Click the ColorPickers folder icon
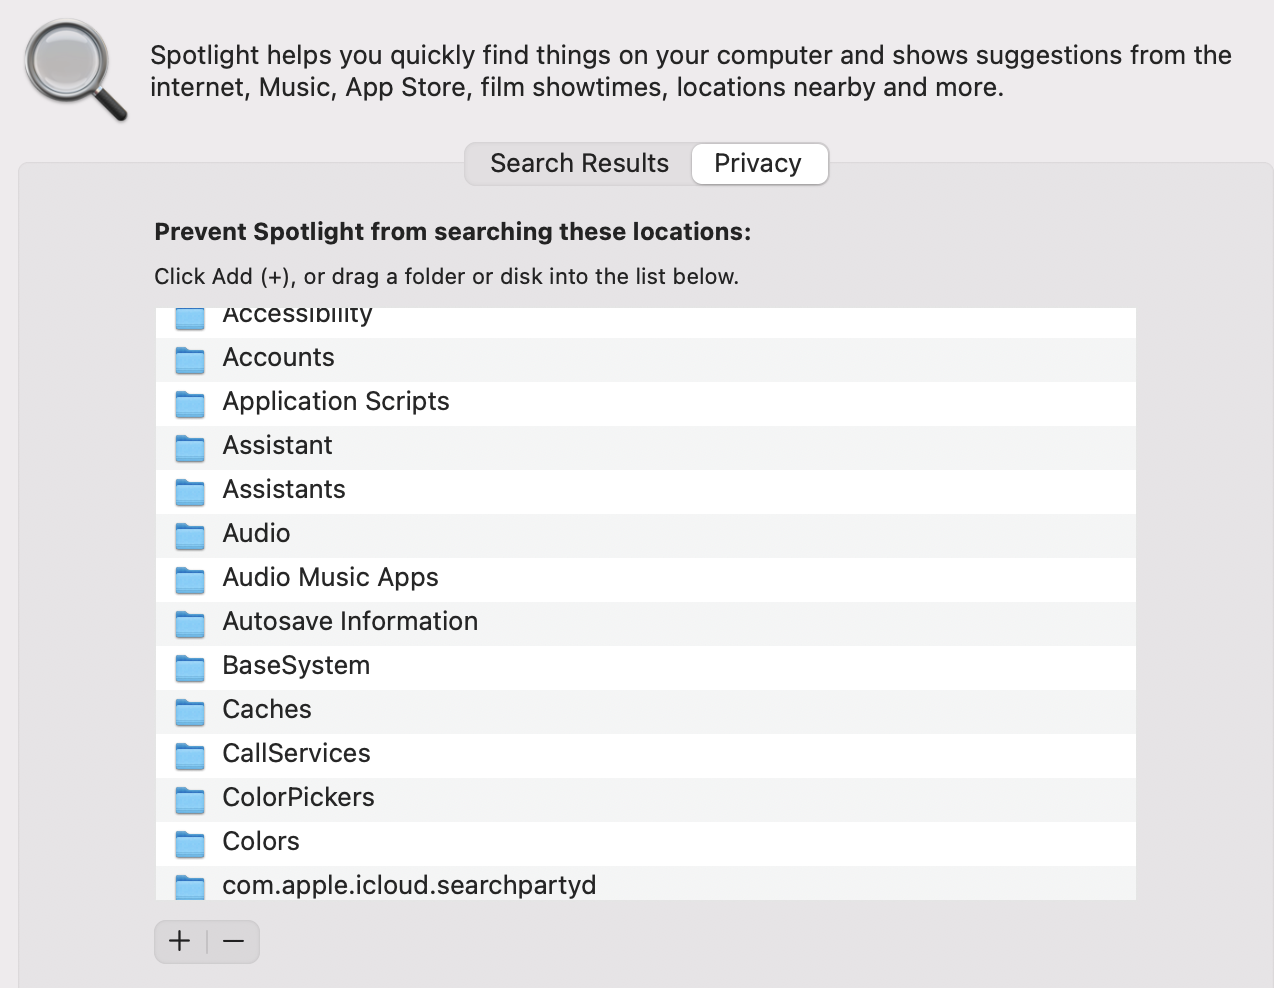Screen dimensions: 1274x988 click(190, 798)
